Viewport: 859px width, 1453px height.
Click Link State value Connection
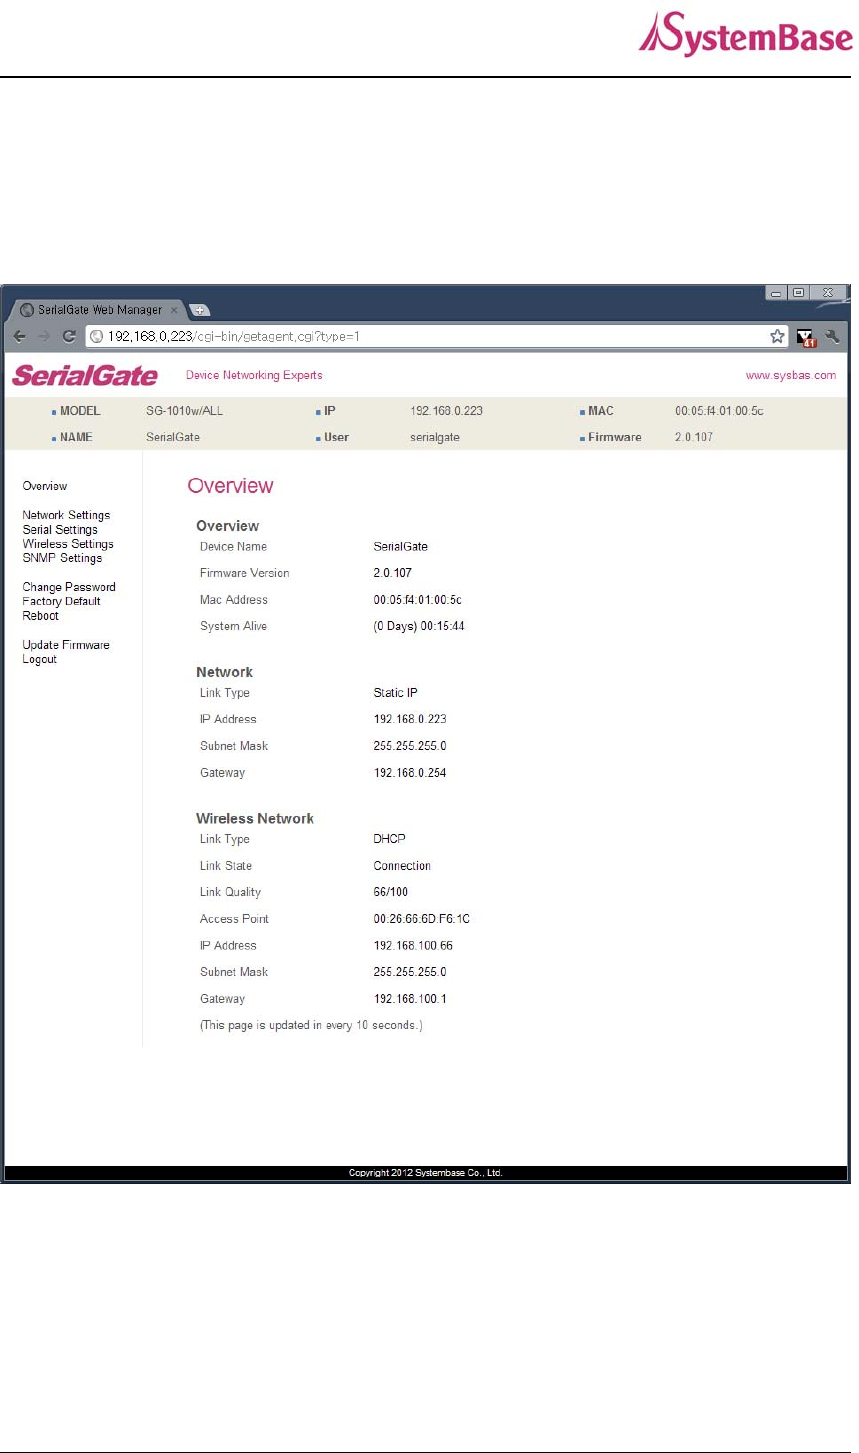(x=402, y=866)
